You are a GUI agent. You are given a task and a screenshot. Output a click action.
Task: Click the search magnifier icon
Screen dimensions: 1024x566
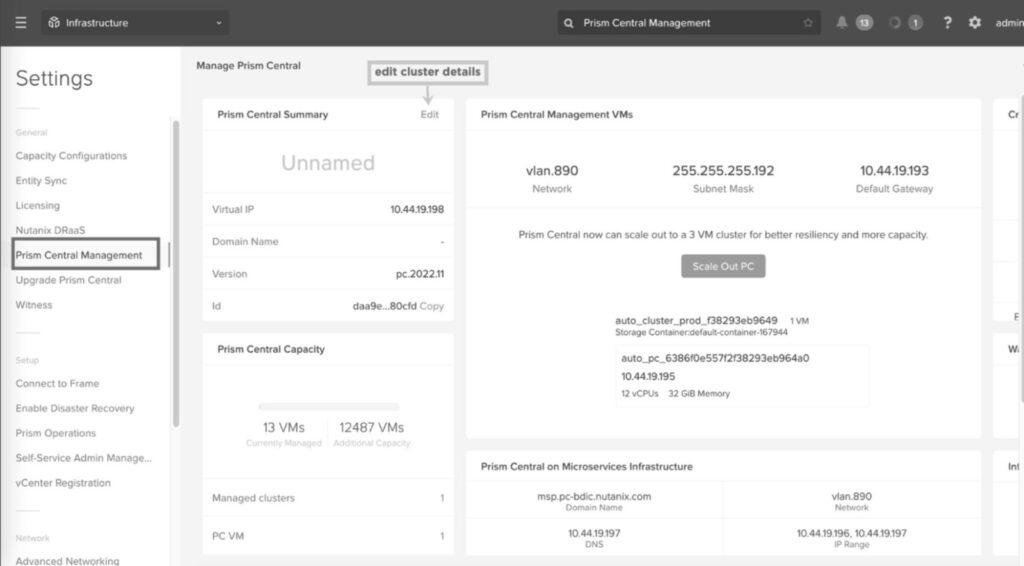pos(569,23)
